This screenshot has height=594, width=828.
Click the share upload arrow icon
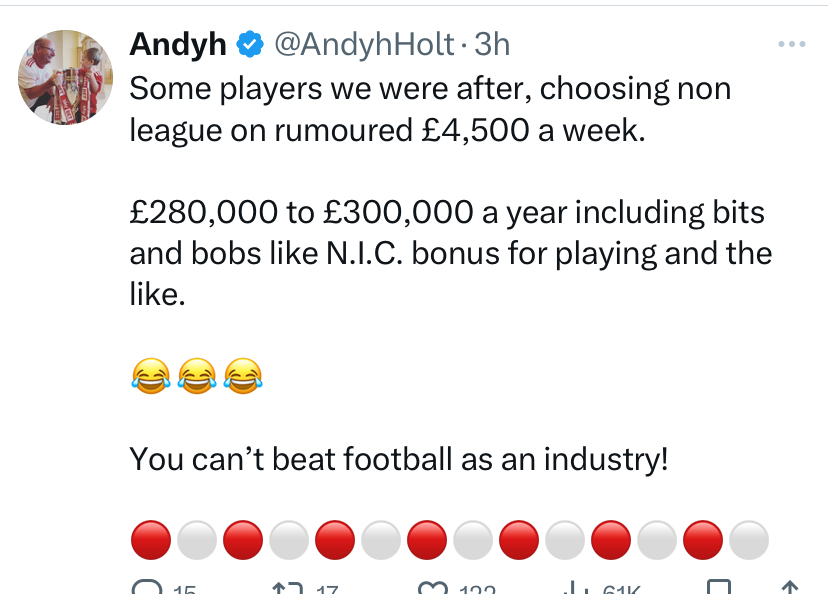(x=789, y=587)
